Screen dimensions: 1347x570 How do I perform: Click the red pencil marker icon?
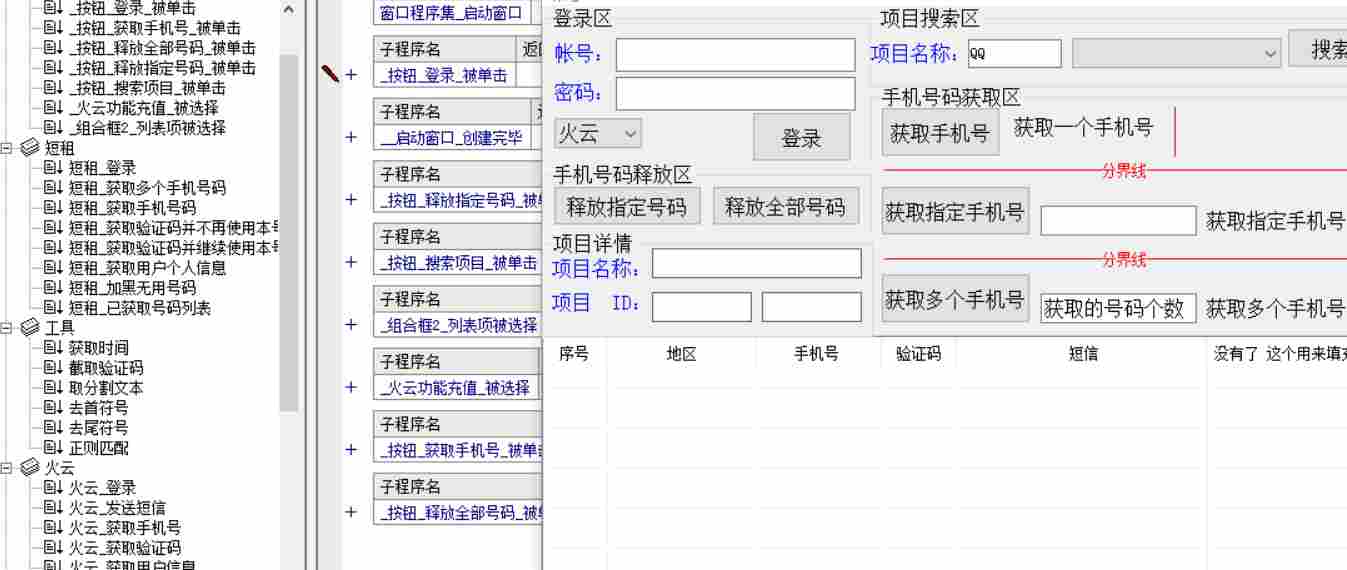330,73
